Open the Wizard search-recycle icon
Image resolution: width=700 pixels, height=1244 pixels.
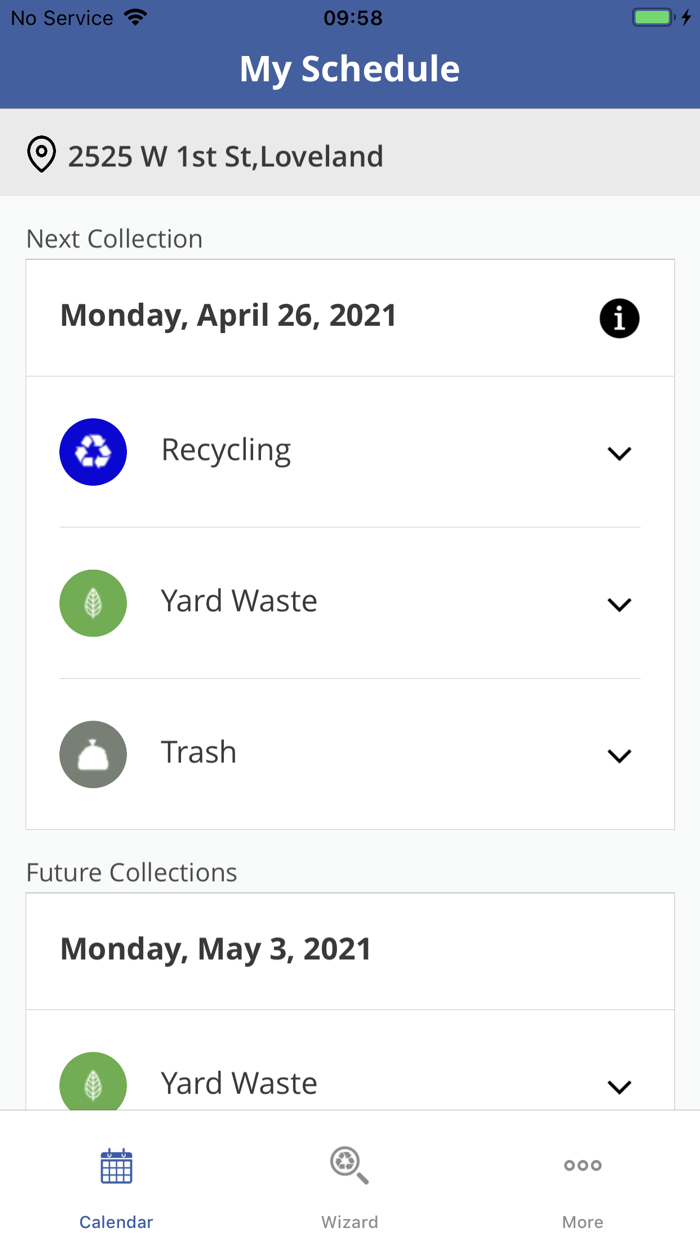pyautogui.click(x=349, y=1165)
